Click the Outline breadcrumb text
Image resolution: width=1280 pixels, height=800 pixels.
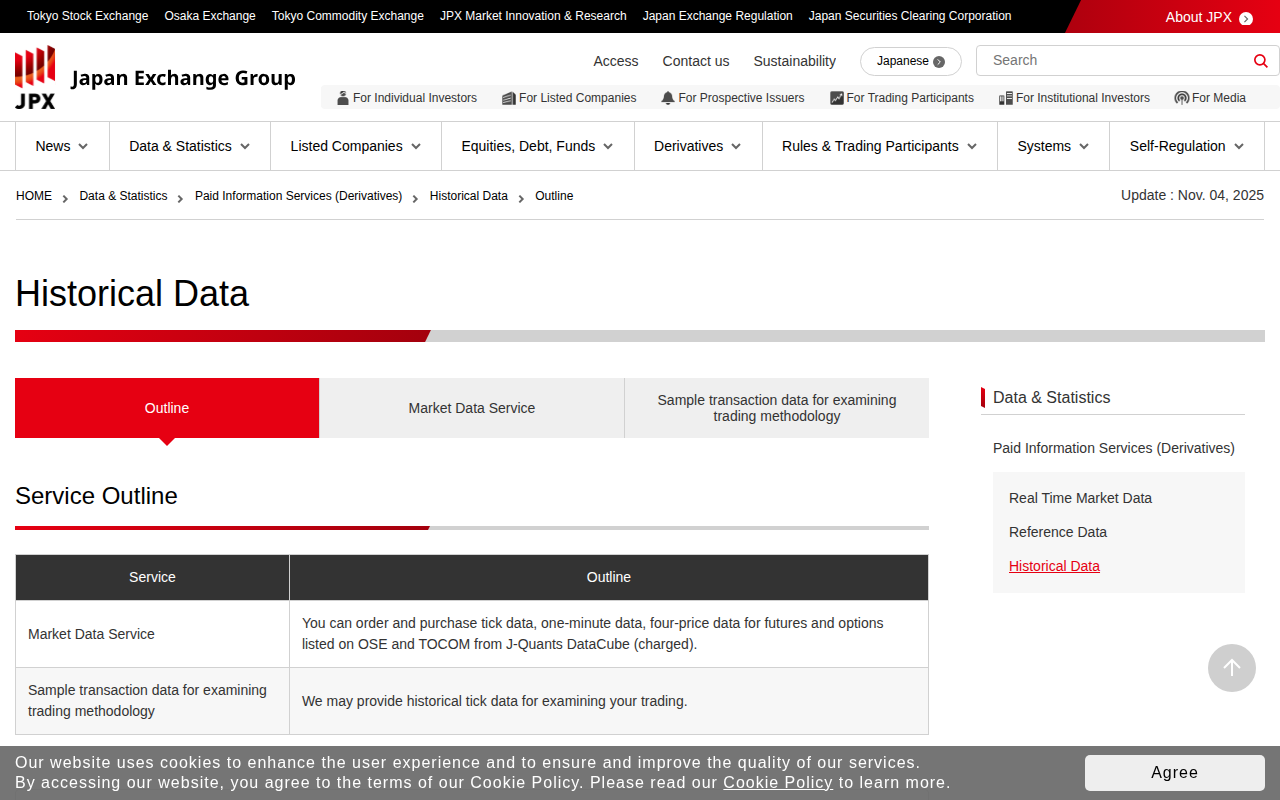[x=554, y=196]
